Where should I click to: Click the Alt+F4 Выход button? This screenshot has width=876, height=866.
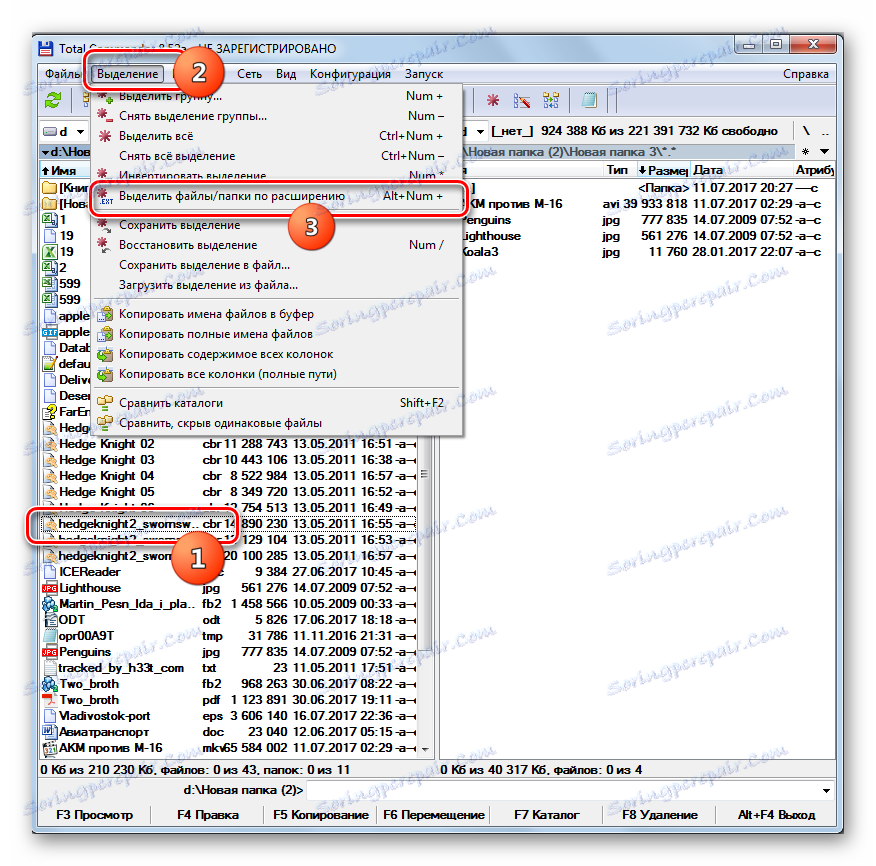click(776, 815)
